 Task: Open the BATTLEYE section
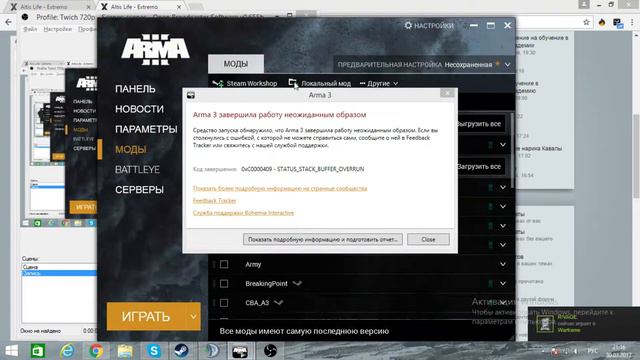tap(137, 169)
